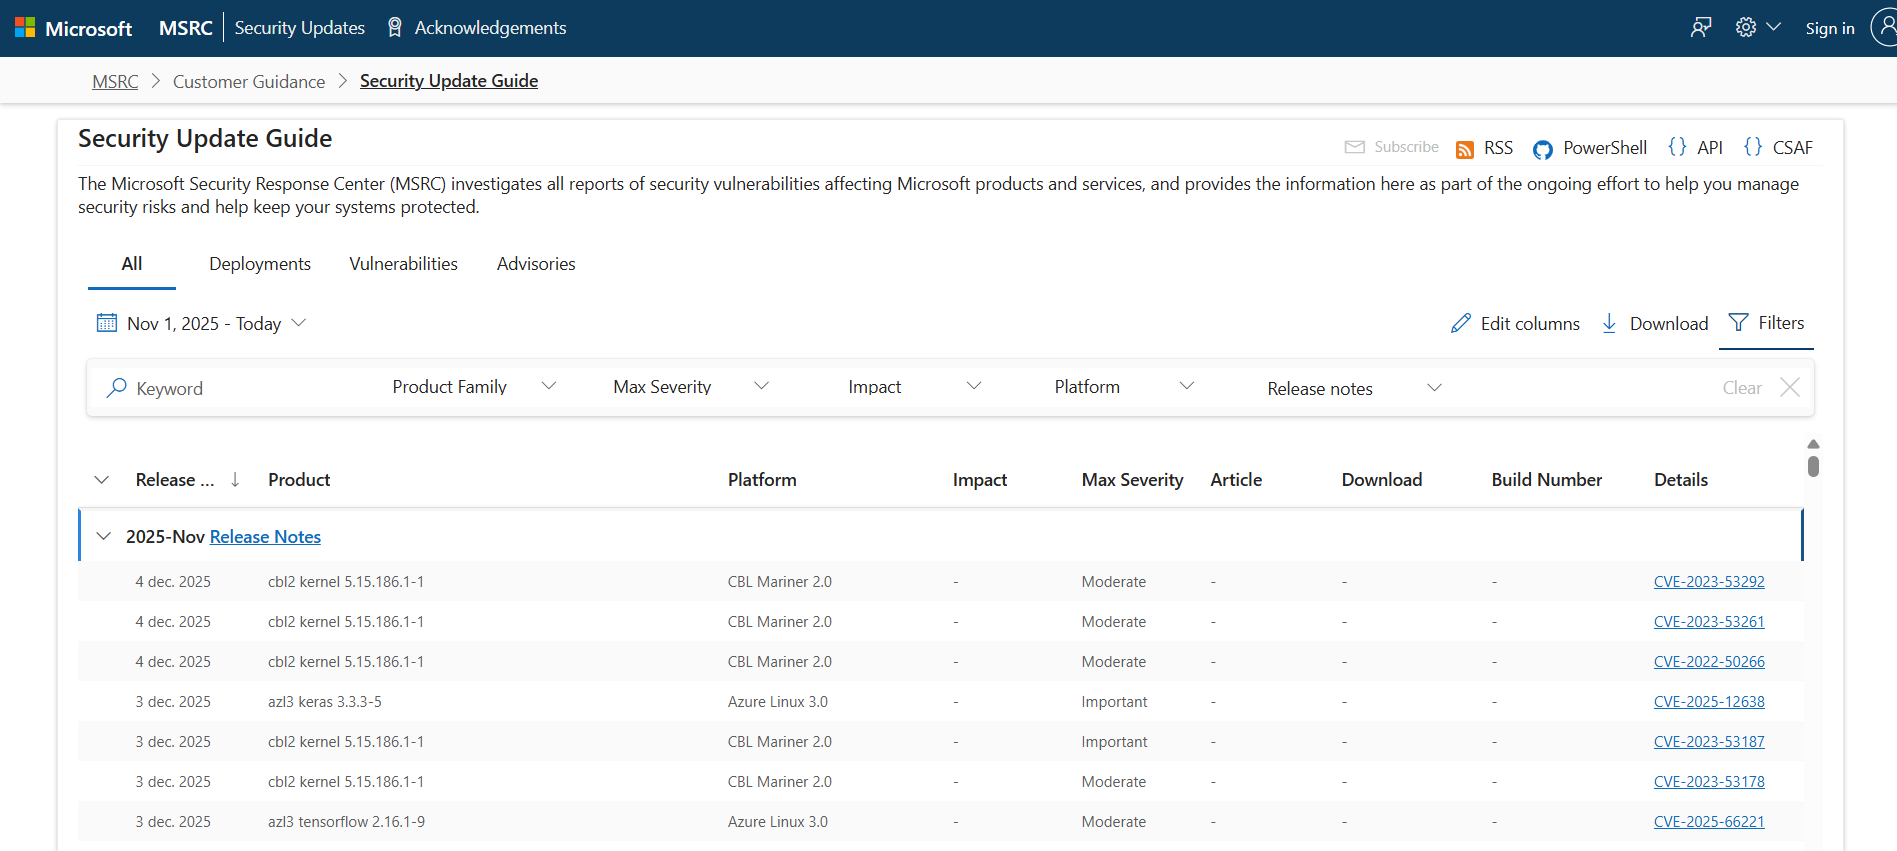Switch to the Vulnerabilities tab
The image size is (1897, 851).
403,264
